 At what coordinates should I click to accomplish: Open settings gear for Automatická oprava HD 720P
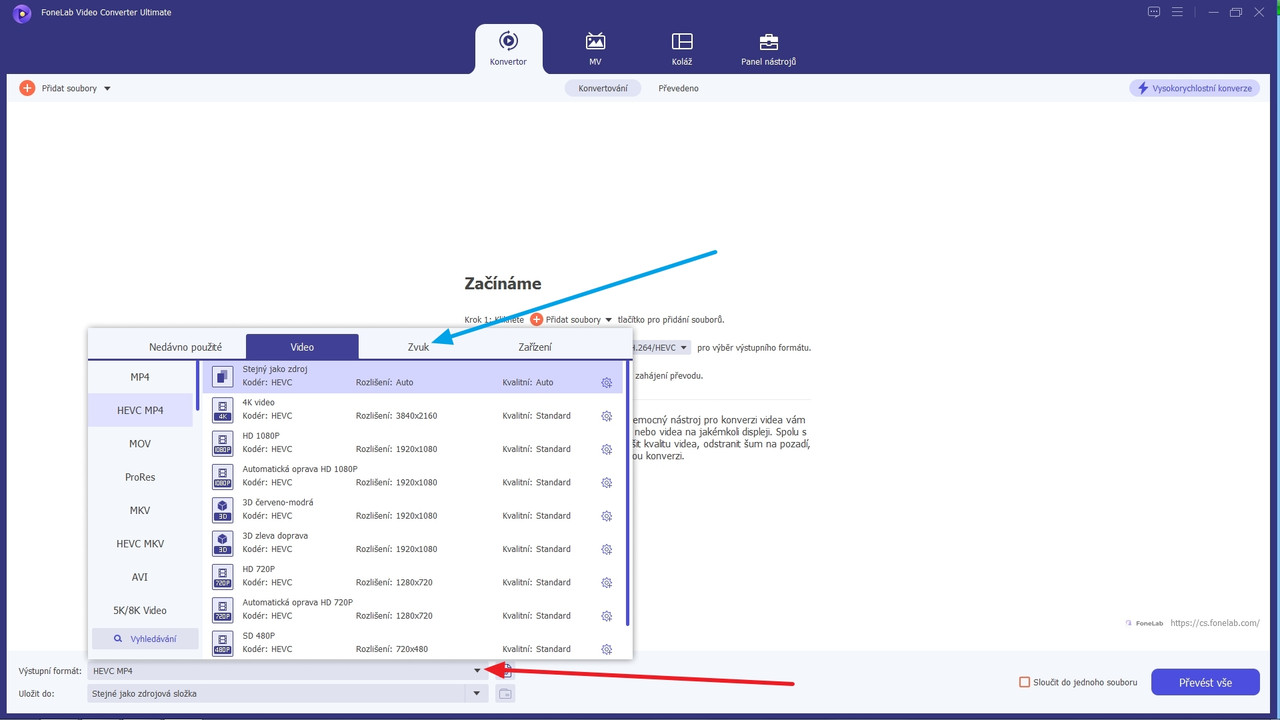[x=606, y=616]
